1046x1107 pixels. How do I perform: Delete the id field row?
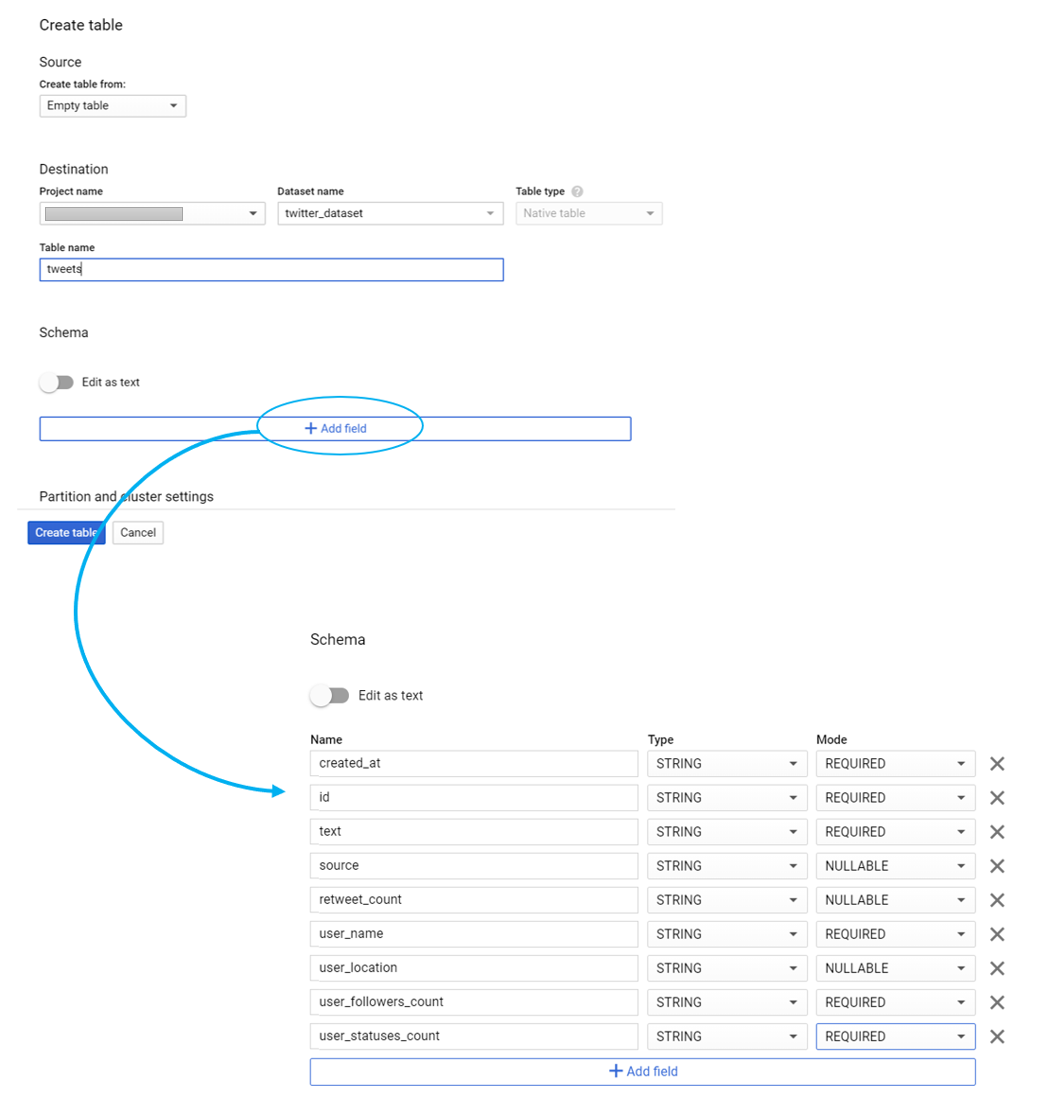coord(997,798)
